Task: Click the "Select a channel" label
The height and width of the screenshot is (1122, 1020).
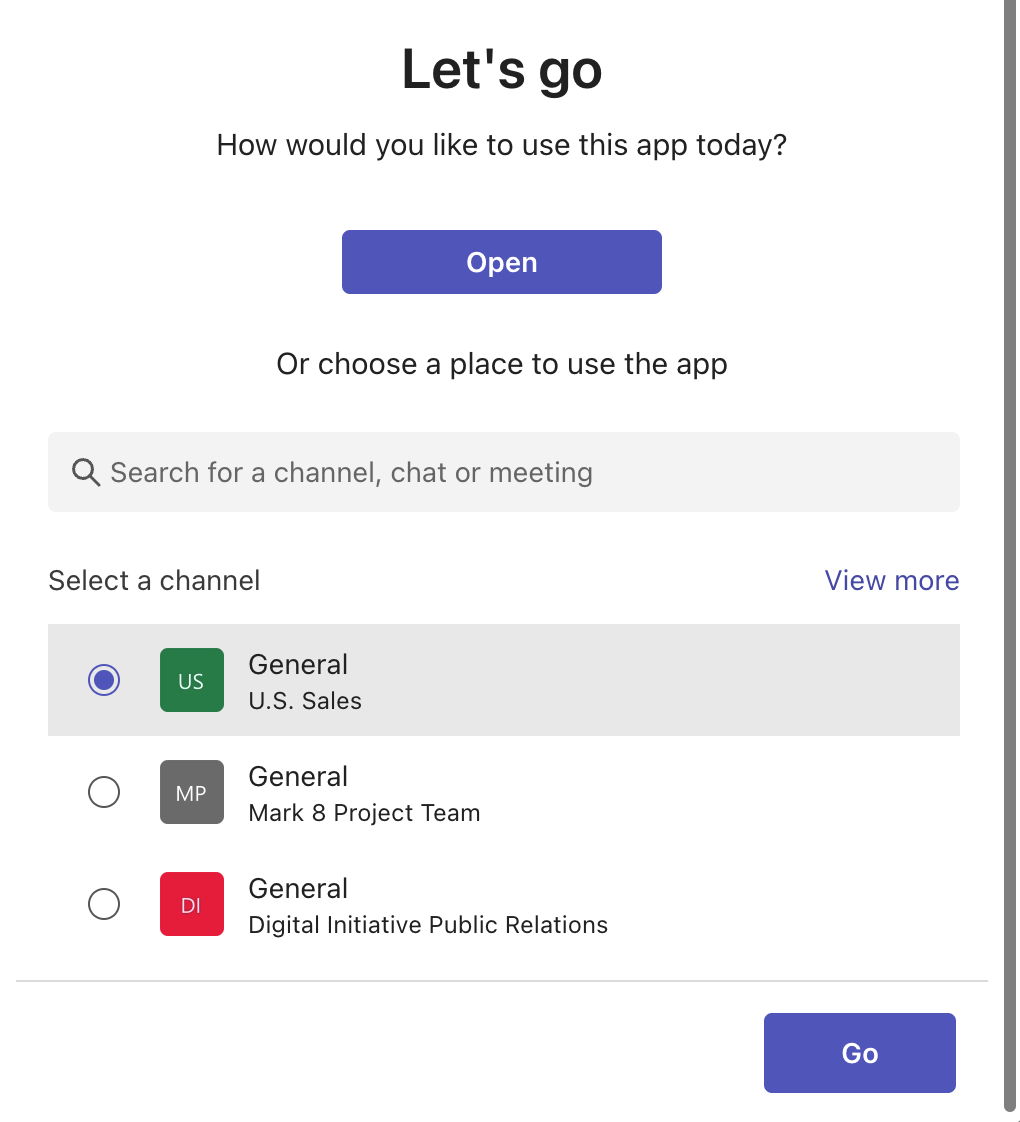Action: point(154,580)
